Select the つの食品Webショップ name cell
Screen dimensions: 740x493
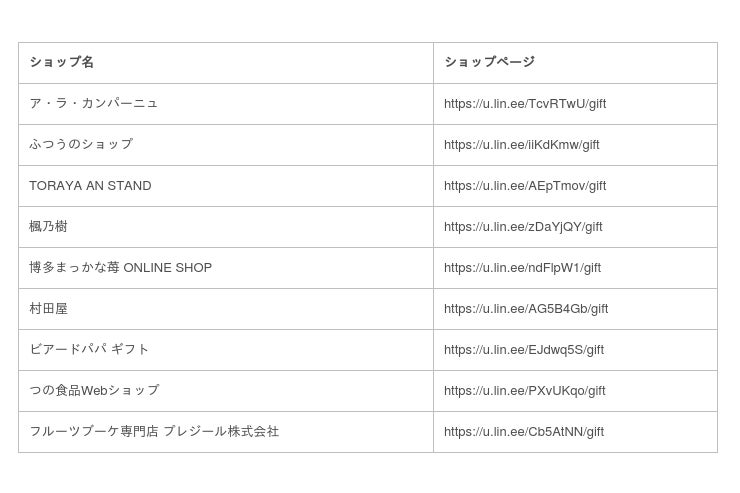tap(94, 391)
